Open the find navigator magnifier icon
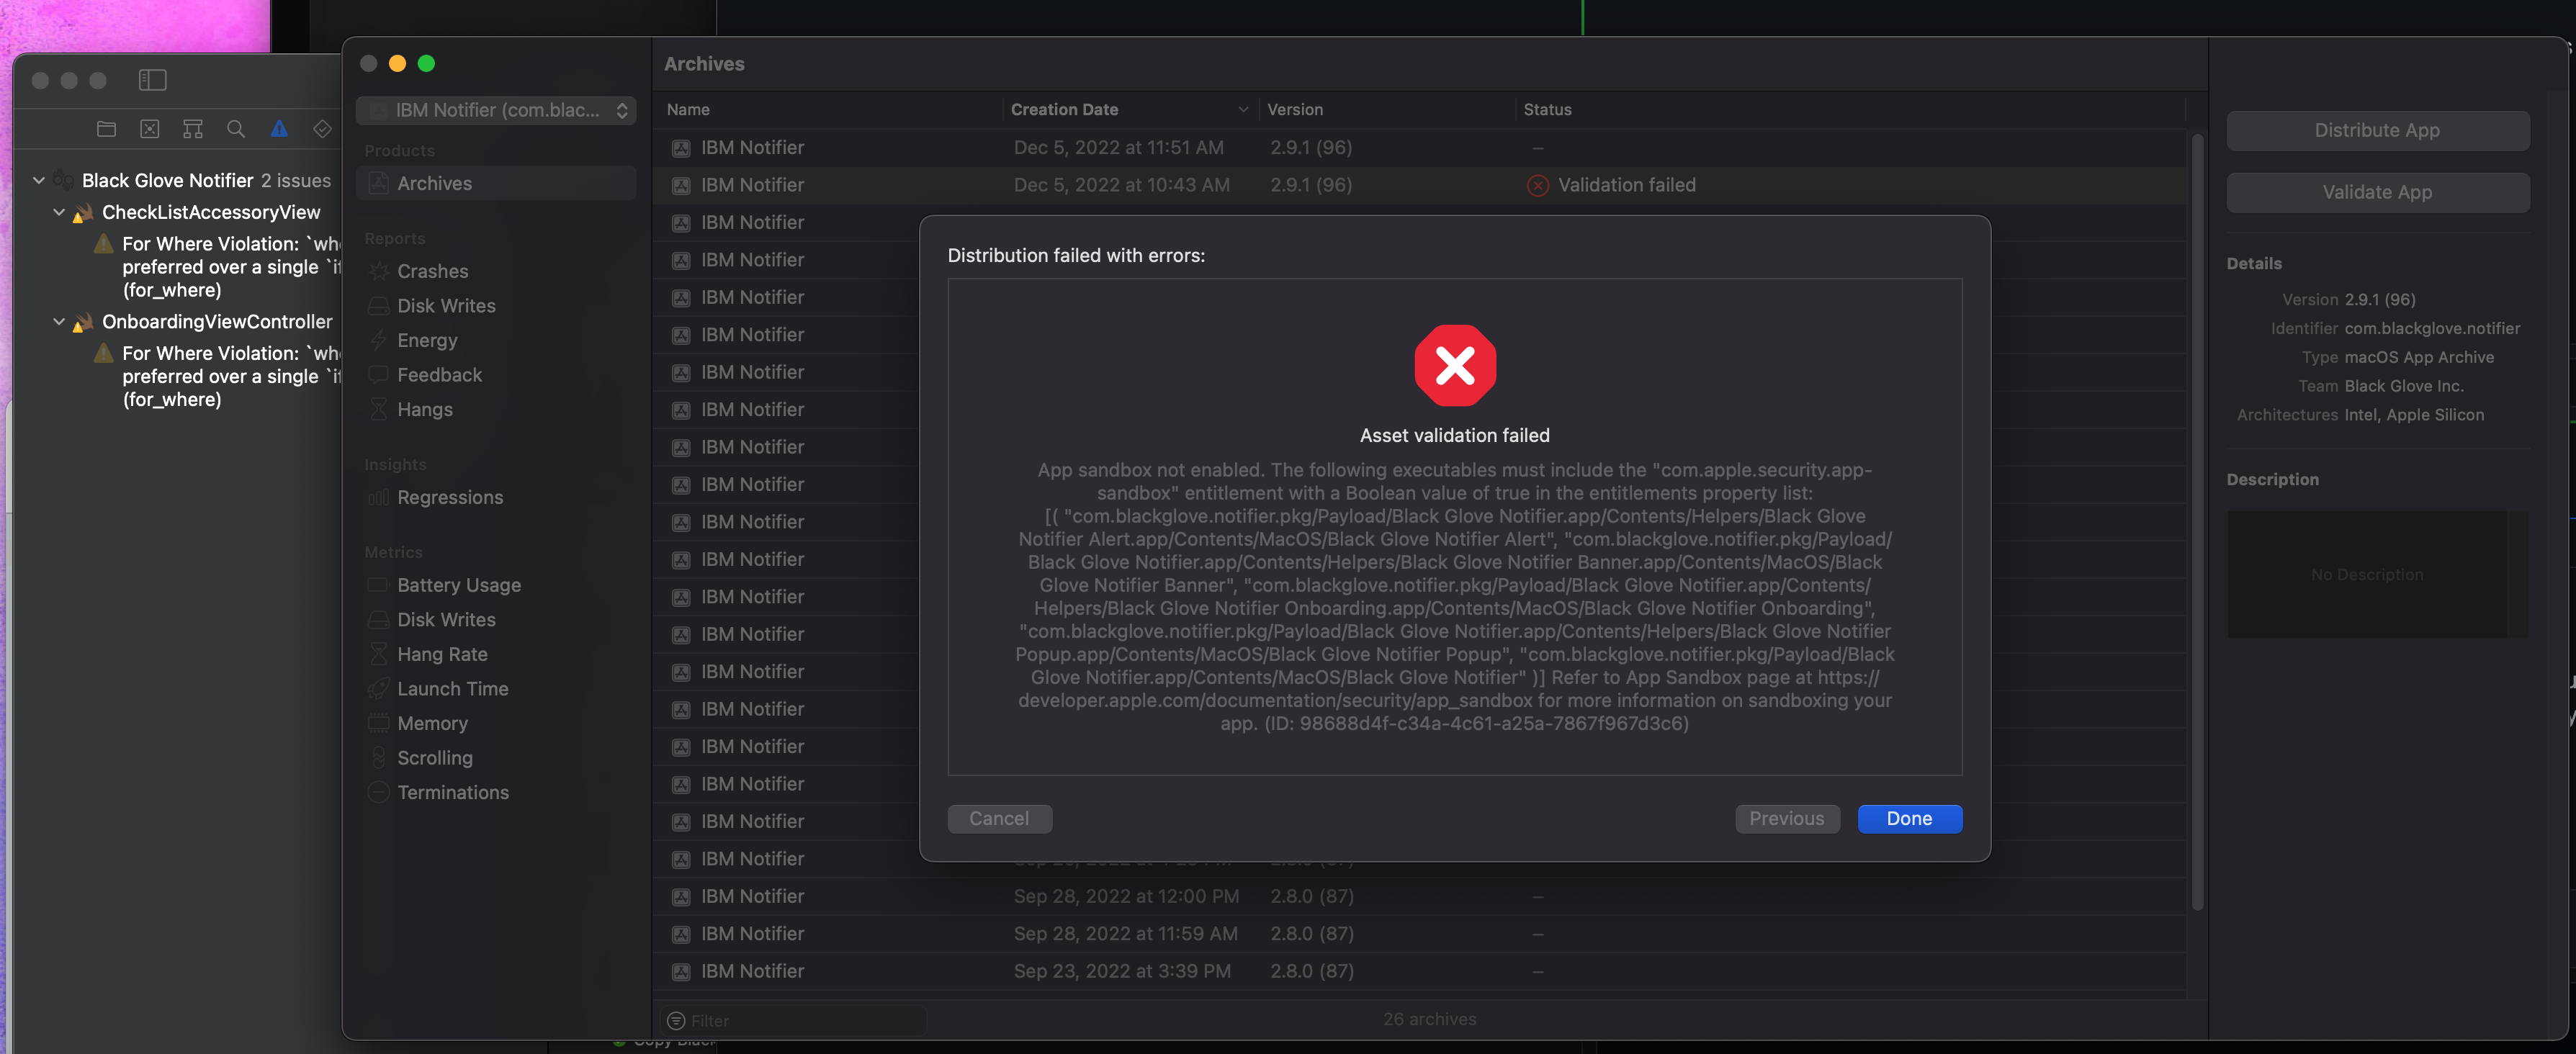 coord(236,129)
